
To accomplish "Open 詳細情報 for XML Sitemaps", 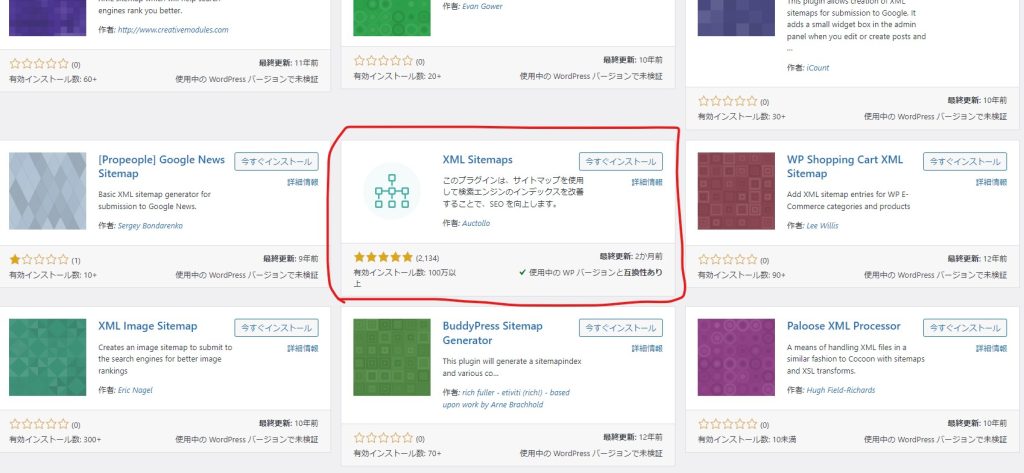I will 646,183.
